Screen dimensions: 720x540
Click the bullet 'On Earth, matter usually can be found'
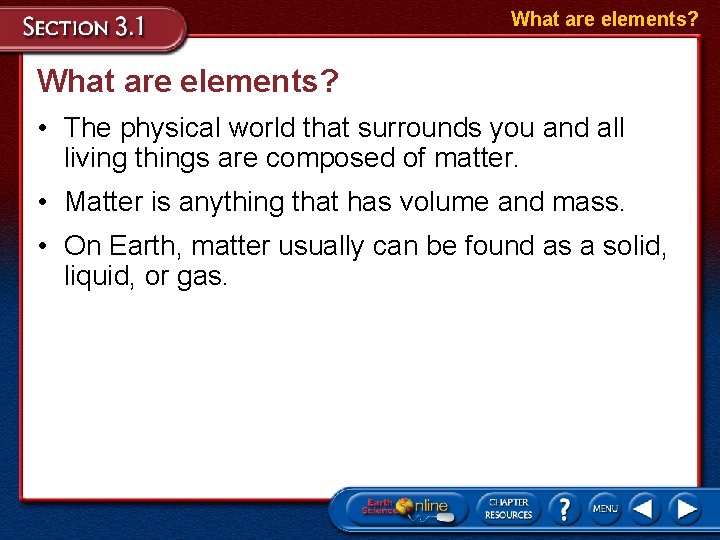tap(365, 246)
